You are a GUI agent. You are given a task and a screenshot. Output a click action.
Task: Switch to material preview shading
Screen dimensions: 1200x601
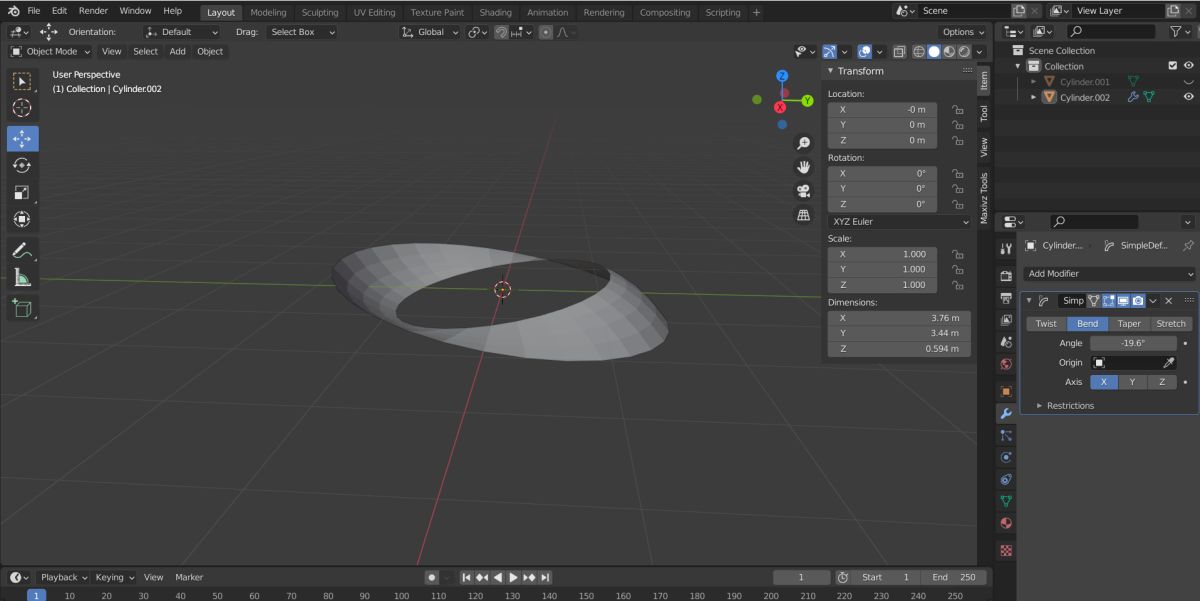(949, 51)
